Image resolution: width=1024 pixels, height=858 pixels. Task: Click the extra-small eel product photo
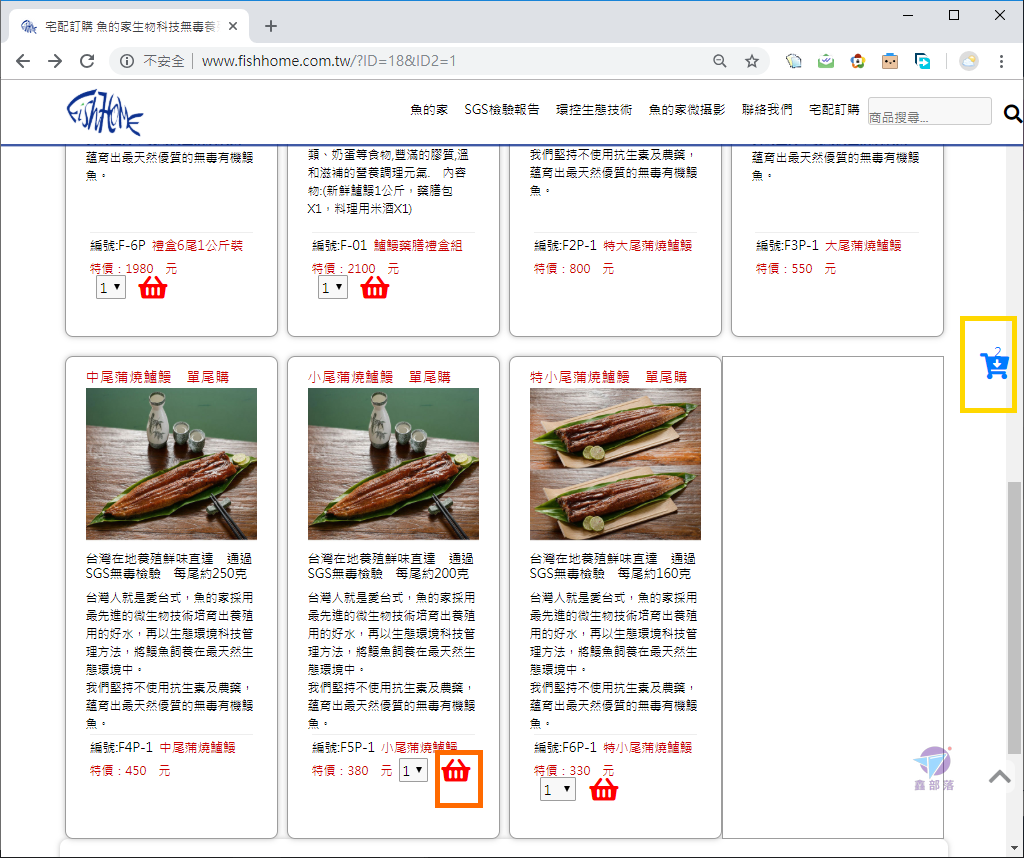(615, 464)
